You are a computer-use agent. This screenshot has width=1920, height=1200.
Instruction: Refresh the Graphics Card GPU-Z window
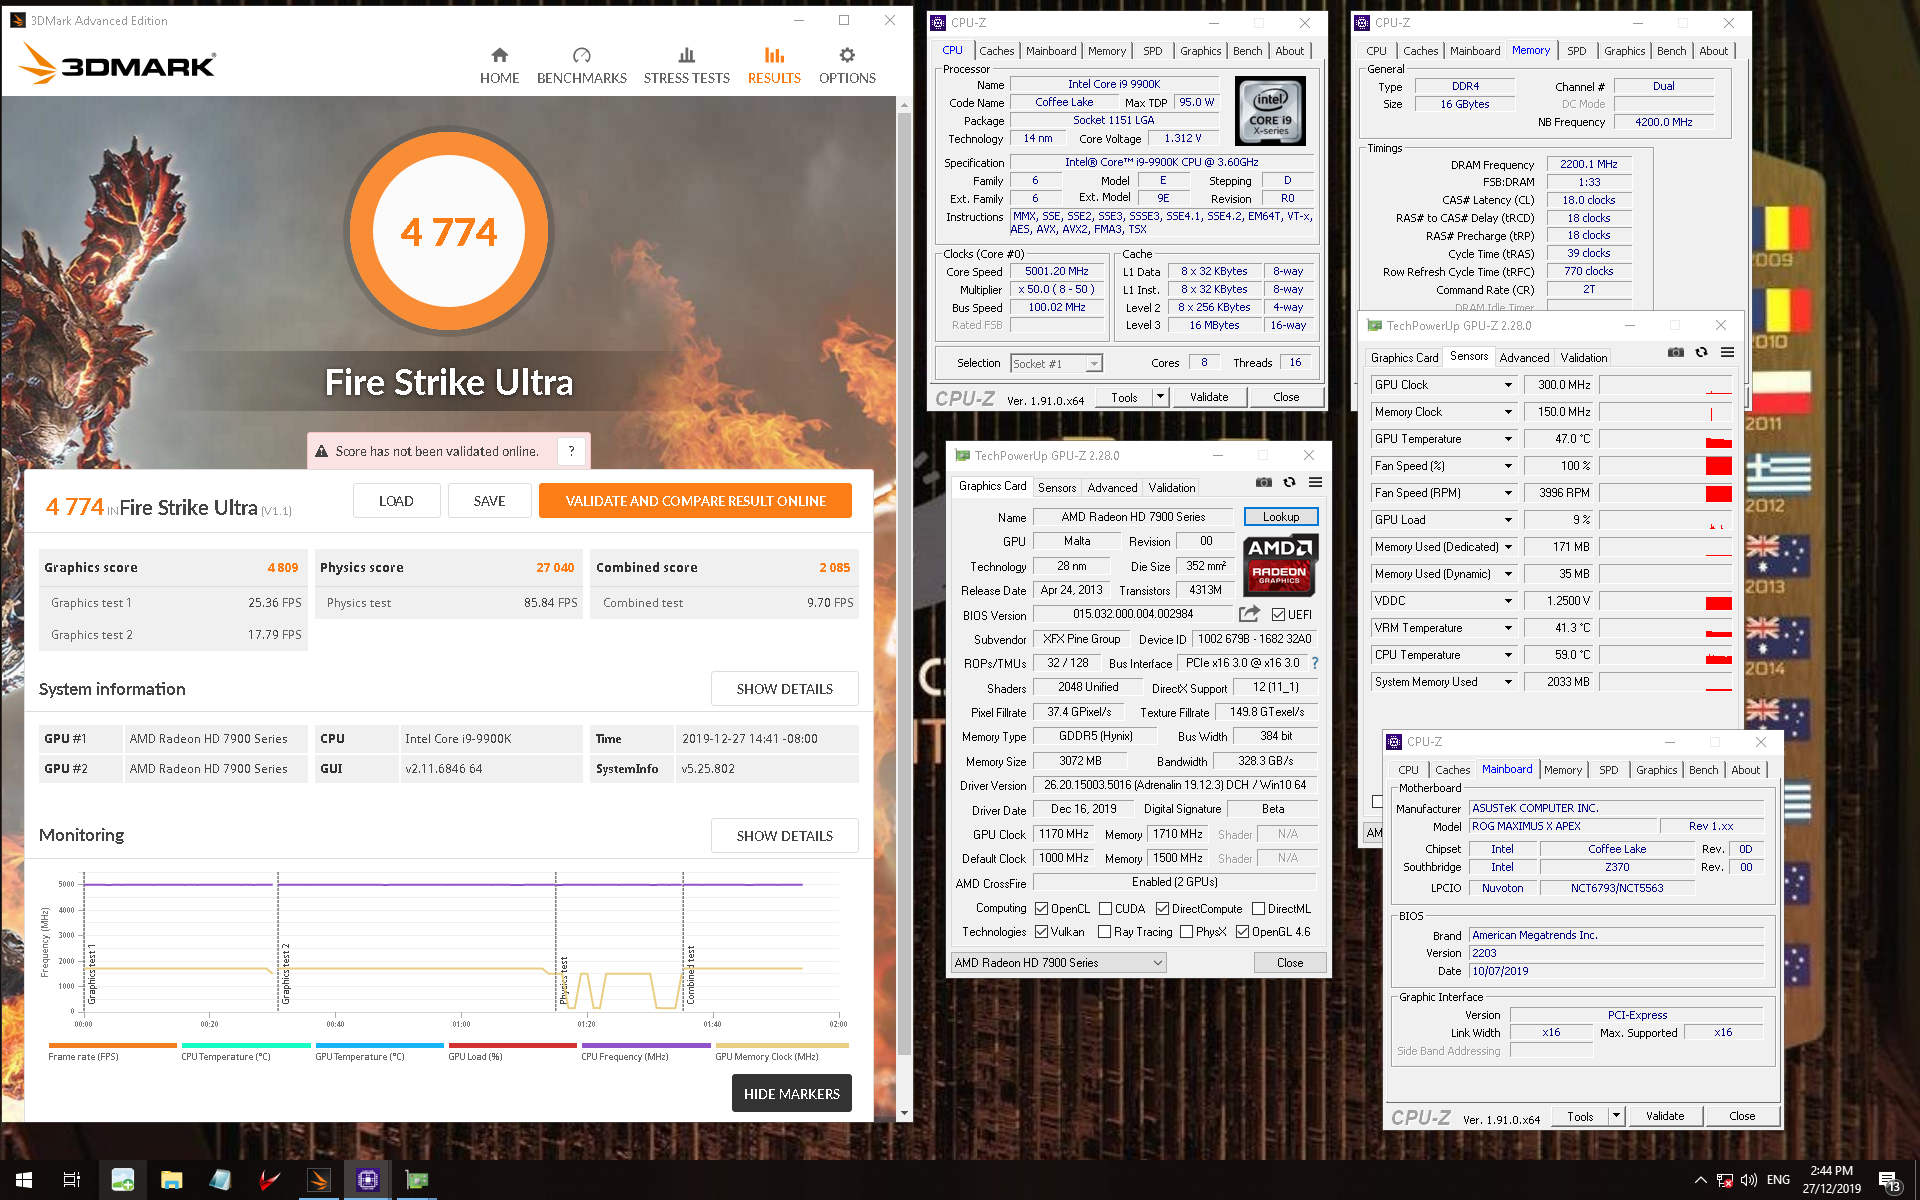[x=1290, y=482]
